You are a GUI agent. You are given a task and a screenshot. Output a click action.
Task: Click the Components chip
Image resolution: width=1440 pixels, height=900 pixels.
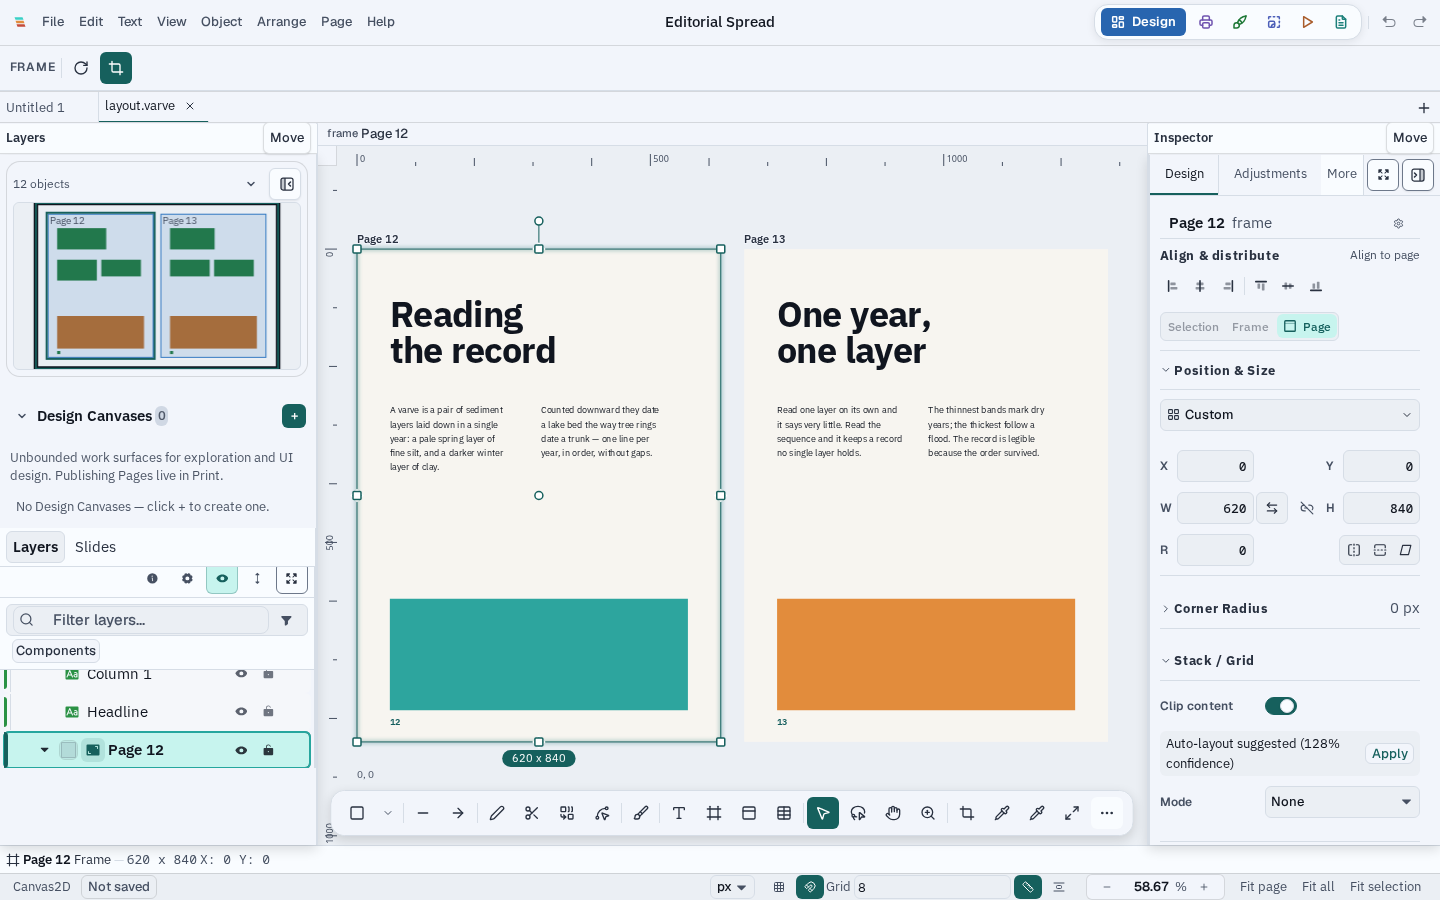coord(56,651)
